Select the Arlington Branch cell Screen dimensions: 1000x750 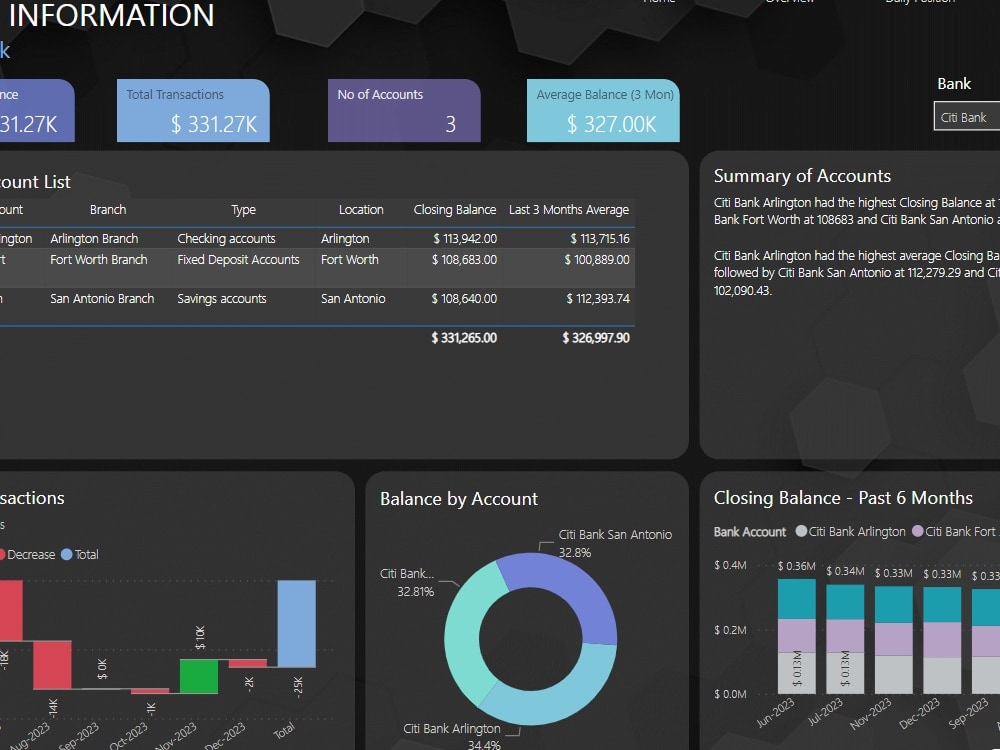(x=94, y=239)
